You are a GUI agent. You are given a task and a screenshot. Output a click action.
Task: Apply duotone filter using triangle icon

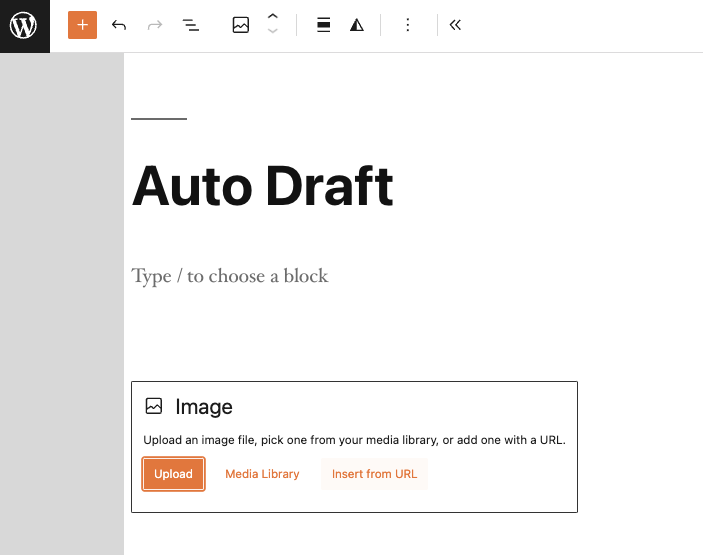click(357, 26)
